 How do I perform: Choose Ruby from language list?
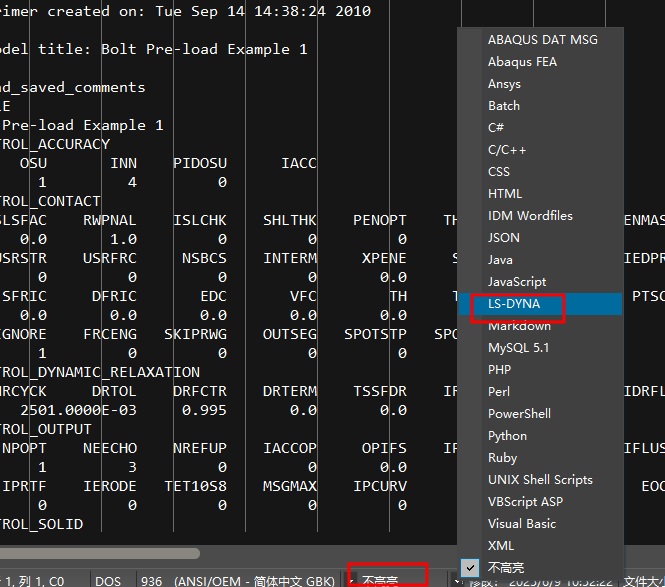pyautogui.click(x=540, y=458)
